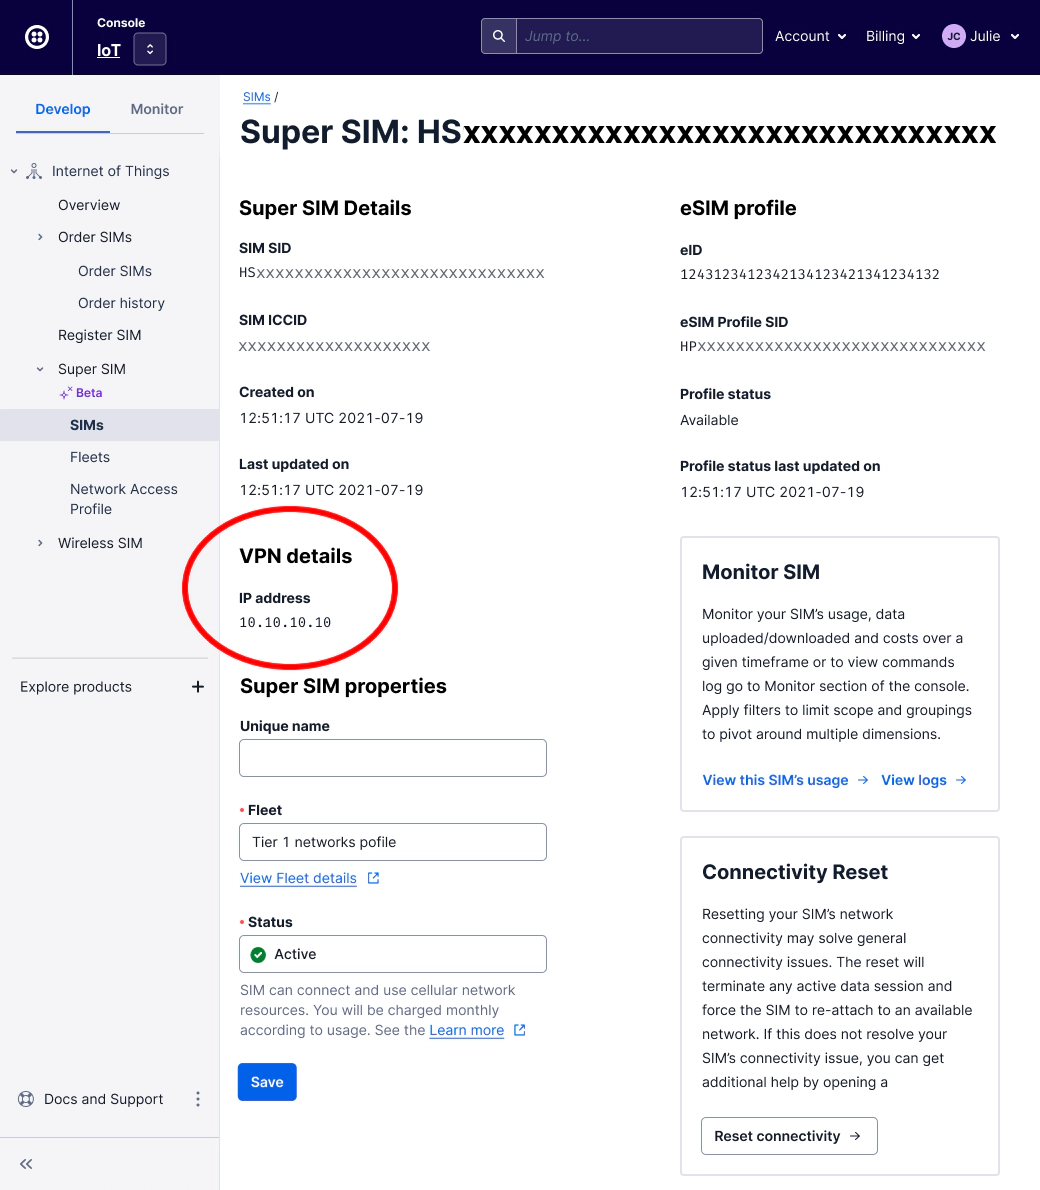
Task: Open the Status Active selector
Action: (393, 954)
